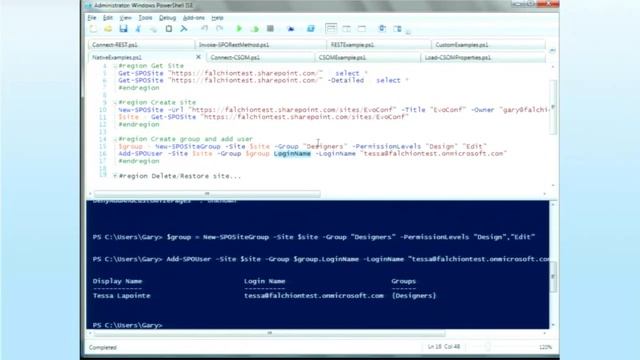Paste using the clipboard toolbar icon
The height and width of the screenshot is (360, 640).
(x=169, y=29)
